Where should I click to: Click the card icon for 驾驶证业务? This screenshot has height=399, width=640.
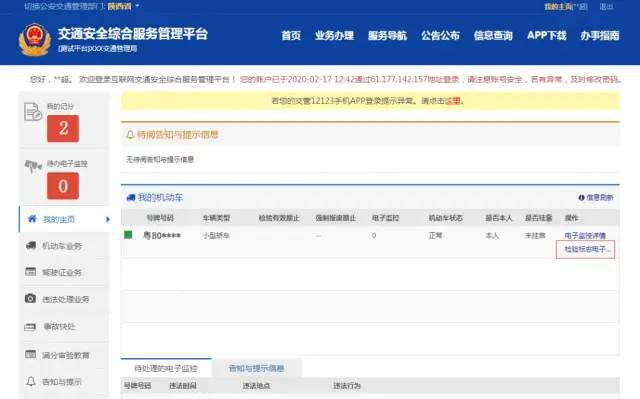pos(31,272)
